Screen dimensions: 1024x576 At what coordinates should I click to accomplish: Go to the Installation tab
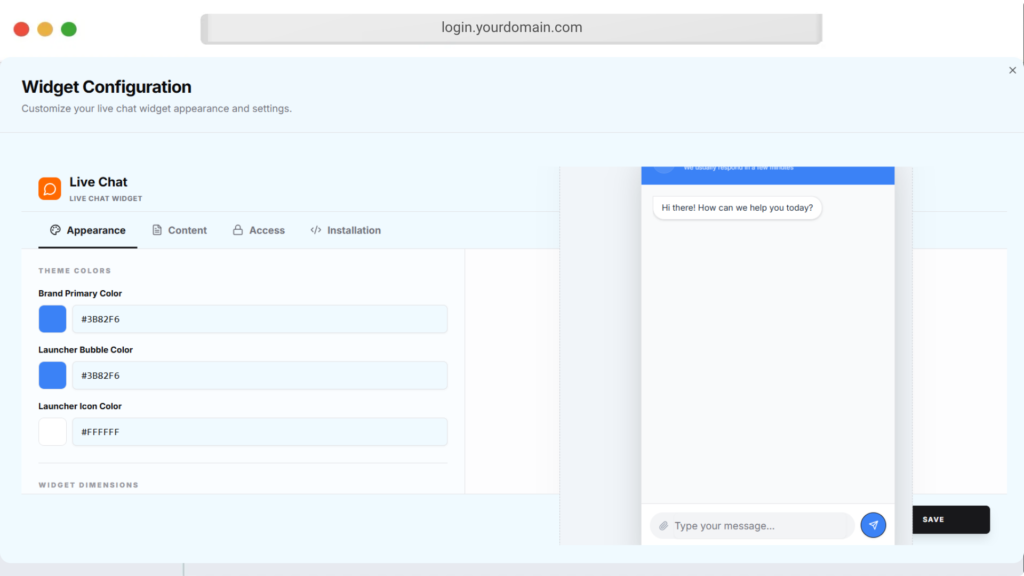click(345, 230)
